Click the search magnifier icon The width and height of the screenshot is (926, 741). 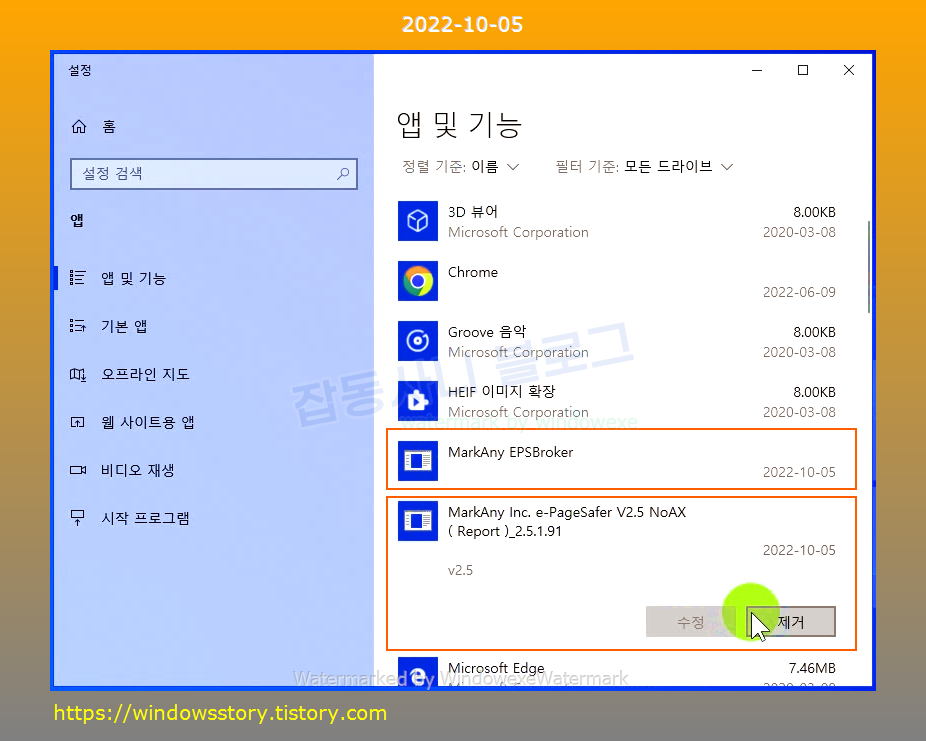pyautogui.click(x=343, y=174)
